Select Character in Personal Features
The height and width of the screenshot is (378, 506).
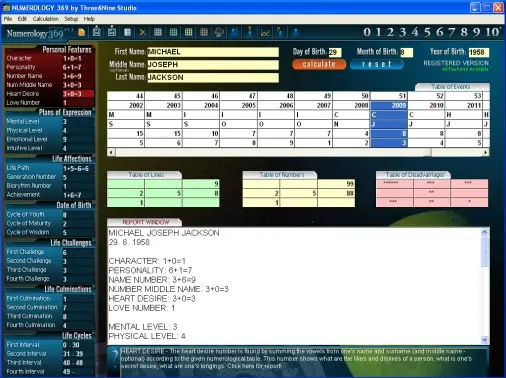49,58
